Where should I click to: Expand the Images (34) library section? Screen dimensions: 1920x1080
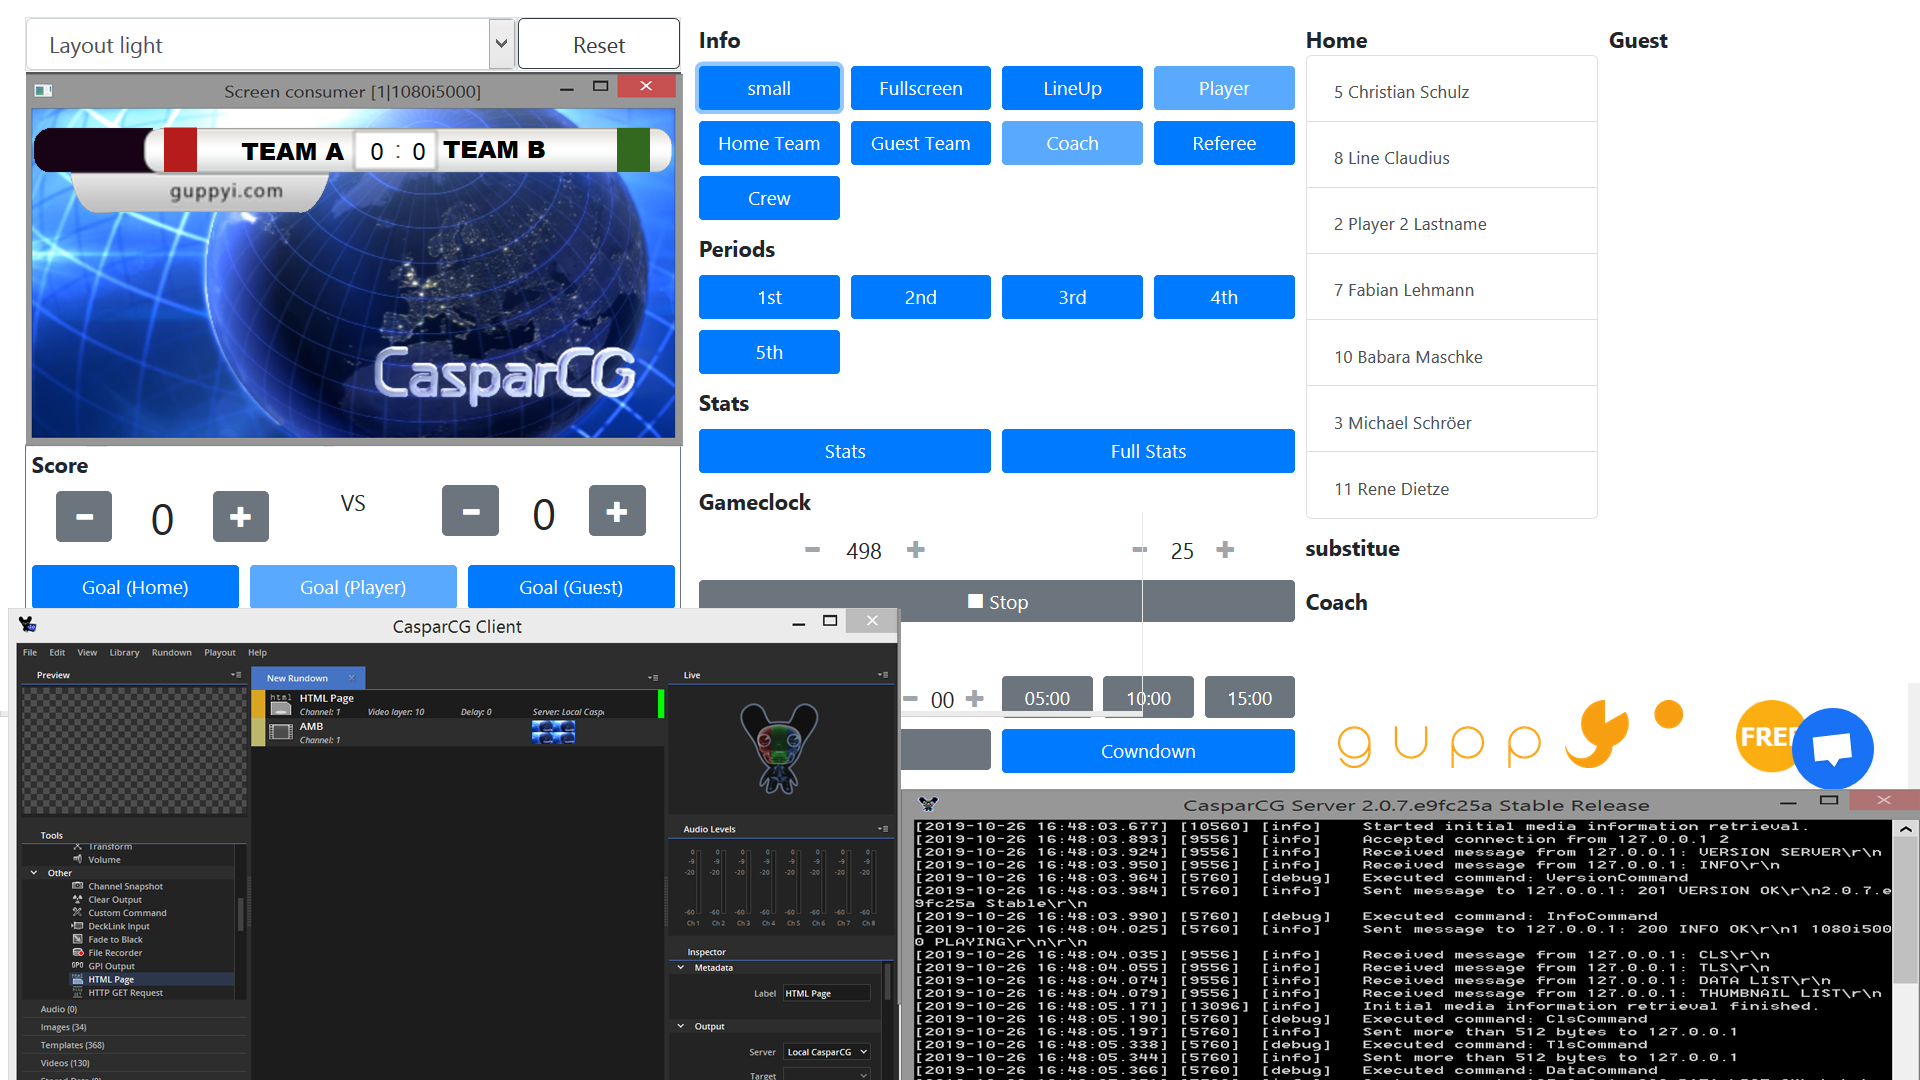coord(134,1027)
